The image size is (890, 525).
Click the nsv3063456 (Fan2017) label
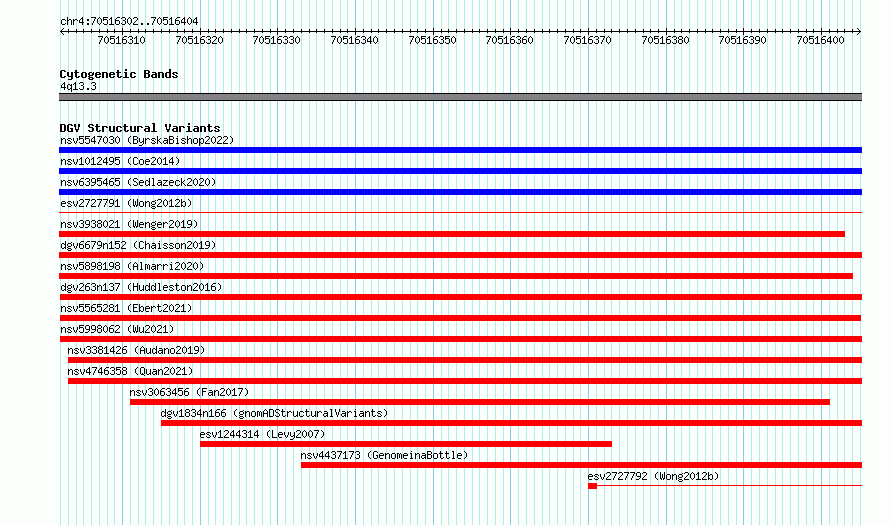tap(189, 392)
